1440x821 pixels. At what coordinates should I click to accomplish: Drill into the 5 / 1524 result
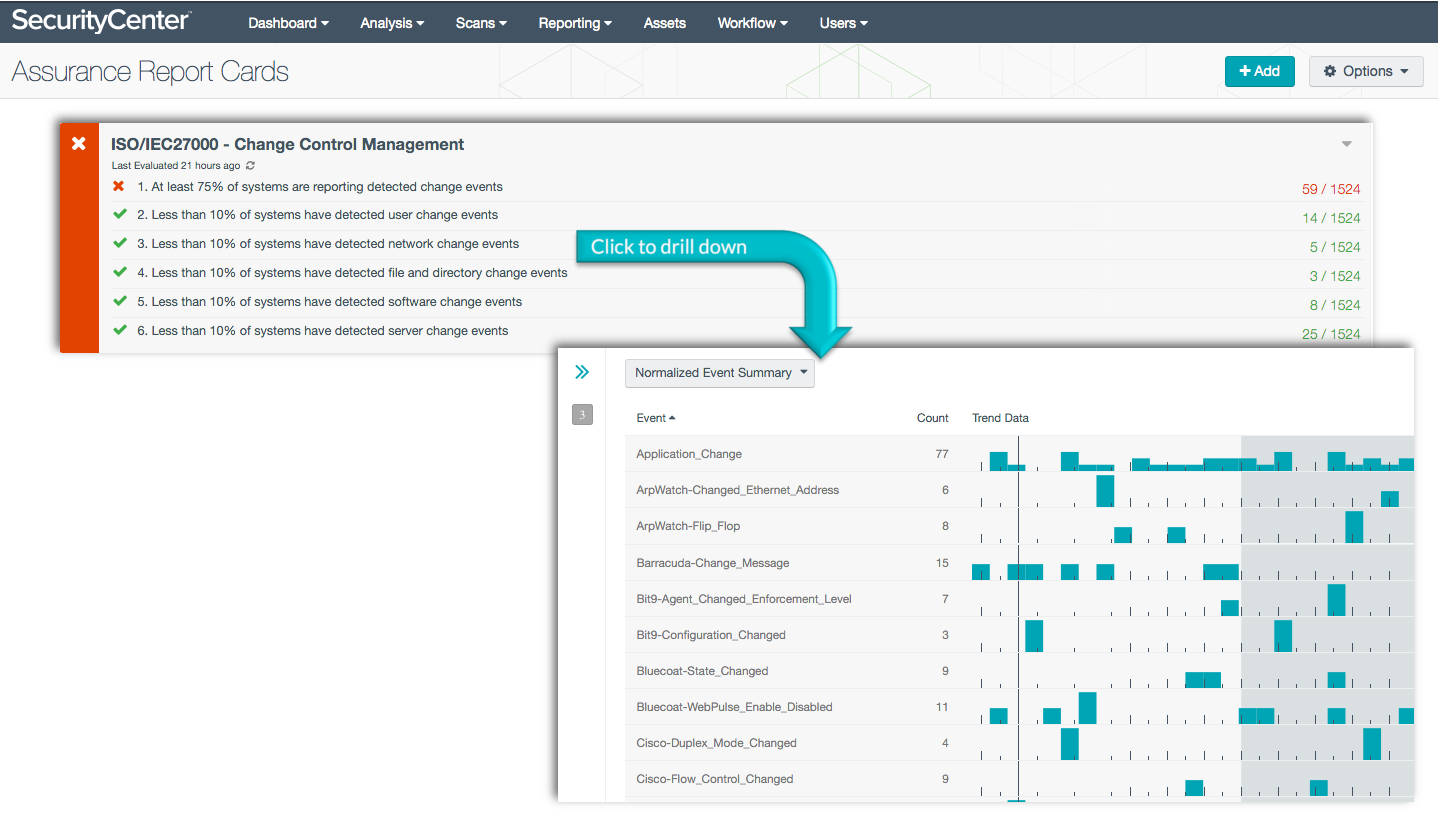(1335, 247)
